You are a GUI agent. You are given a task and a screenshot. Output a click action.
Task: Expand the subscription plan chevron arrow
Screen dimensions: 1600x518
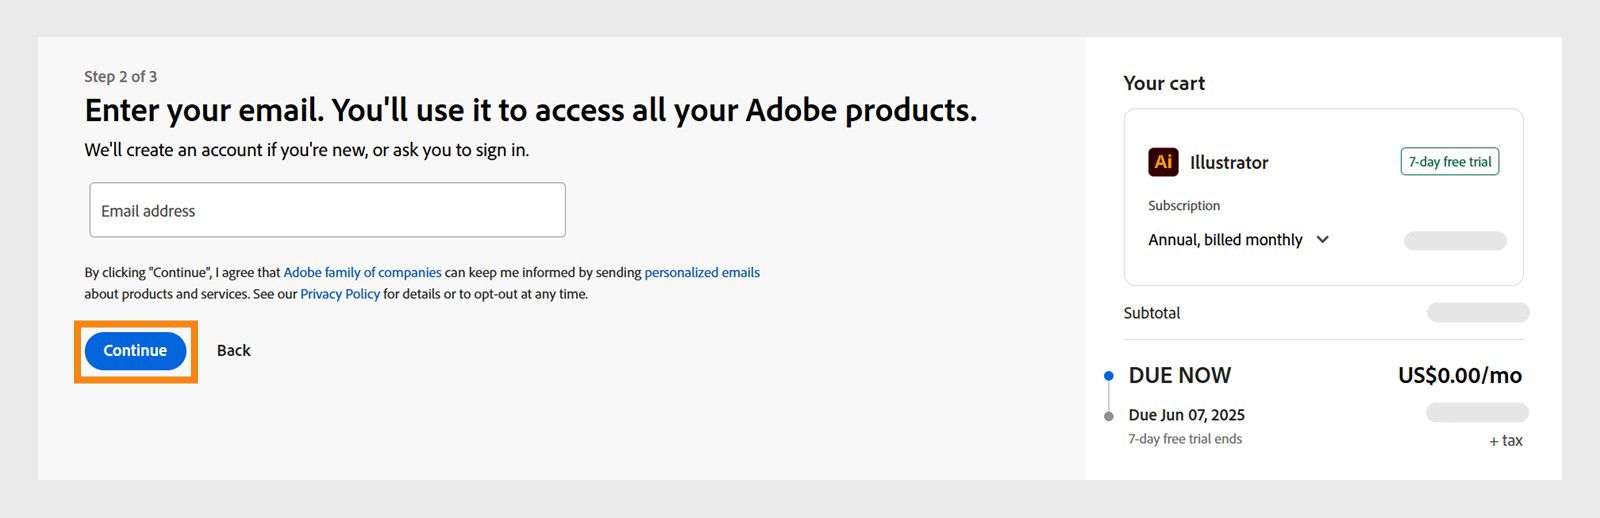click(1323, 240)
